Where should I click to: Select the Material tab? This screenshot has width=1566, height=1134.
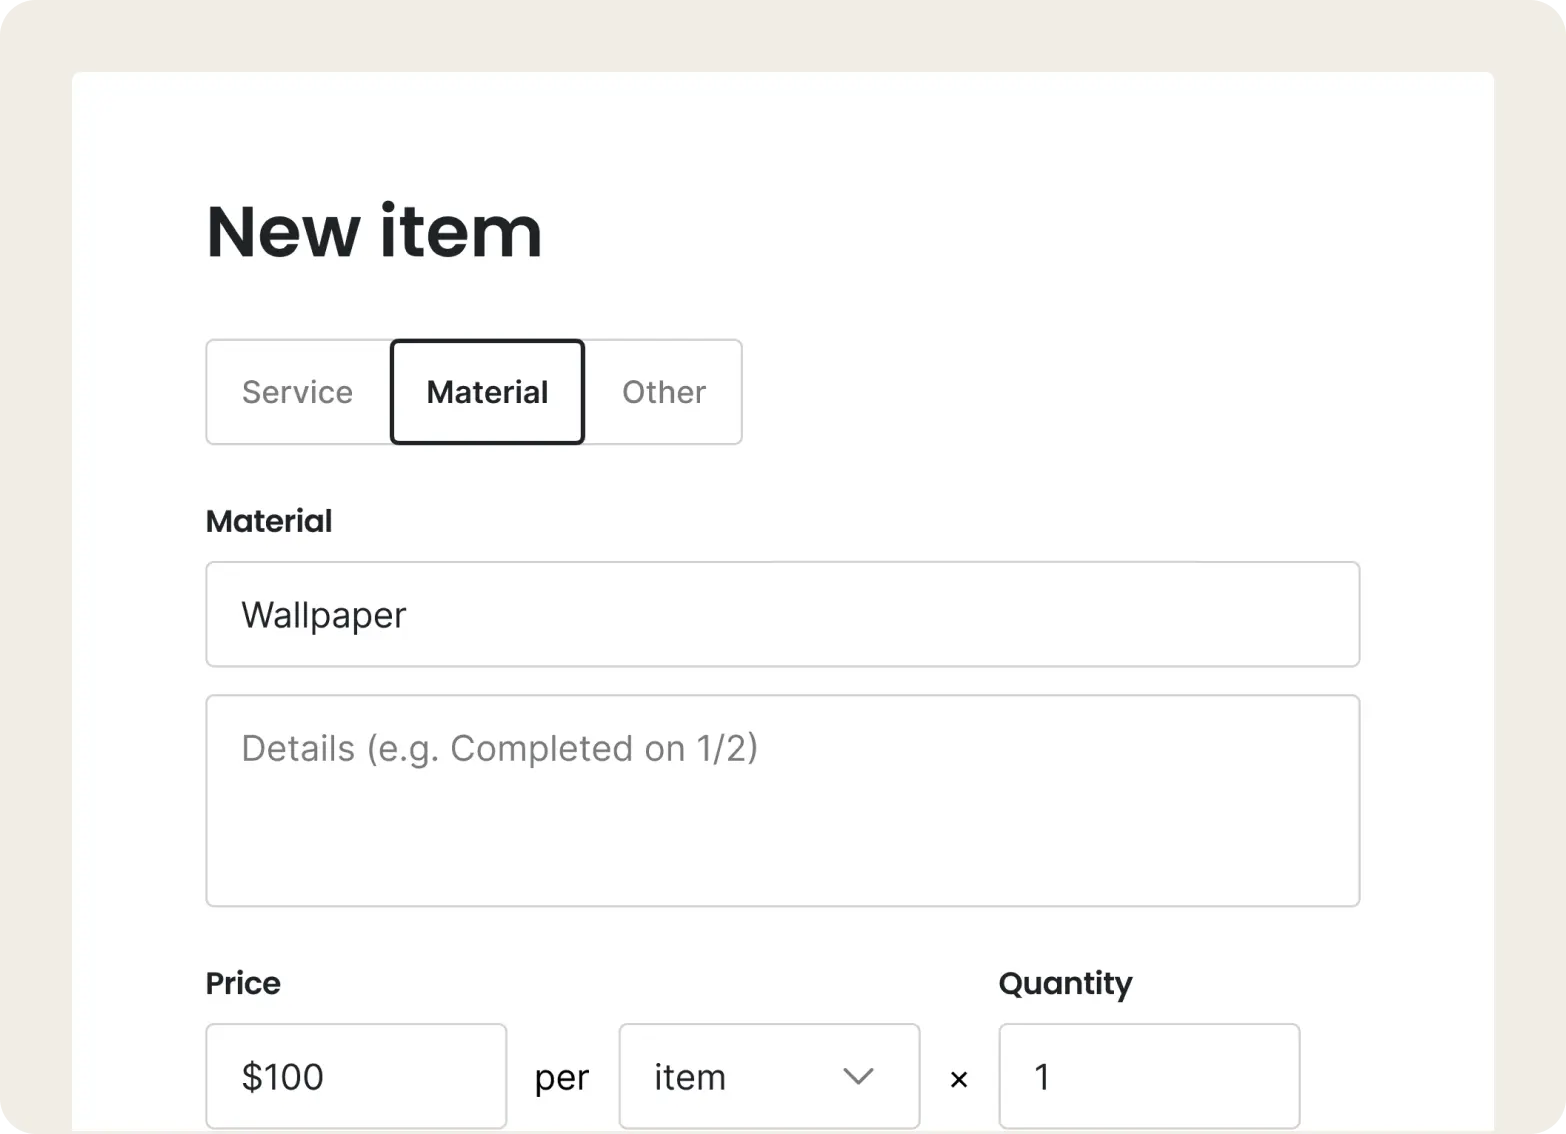487,392
